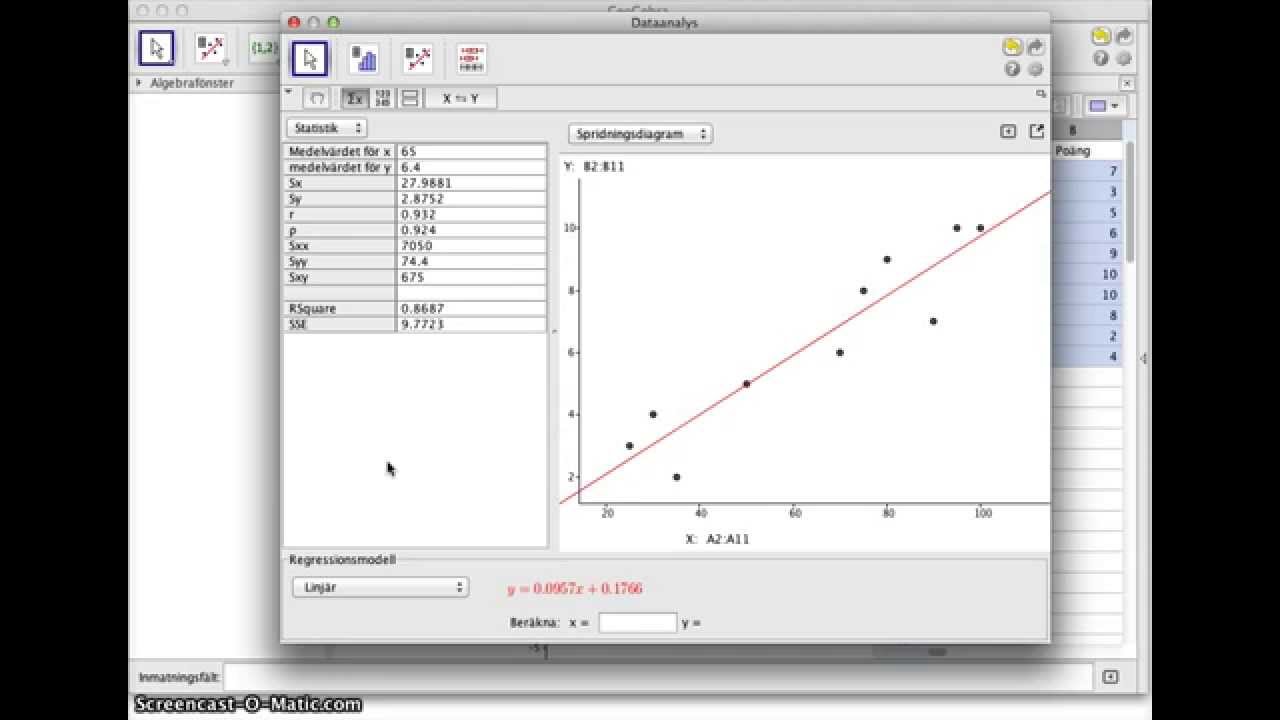Toggle the Show Data table button
1280x720 pixels.
tap(382, 98)
